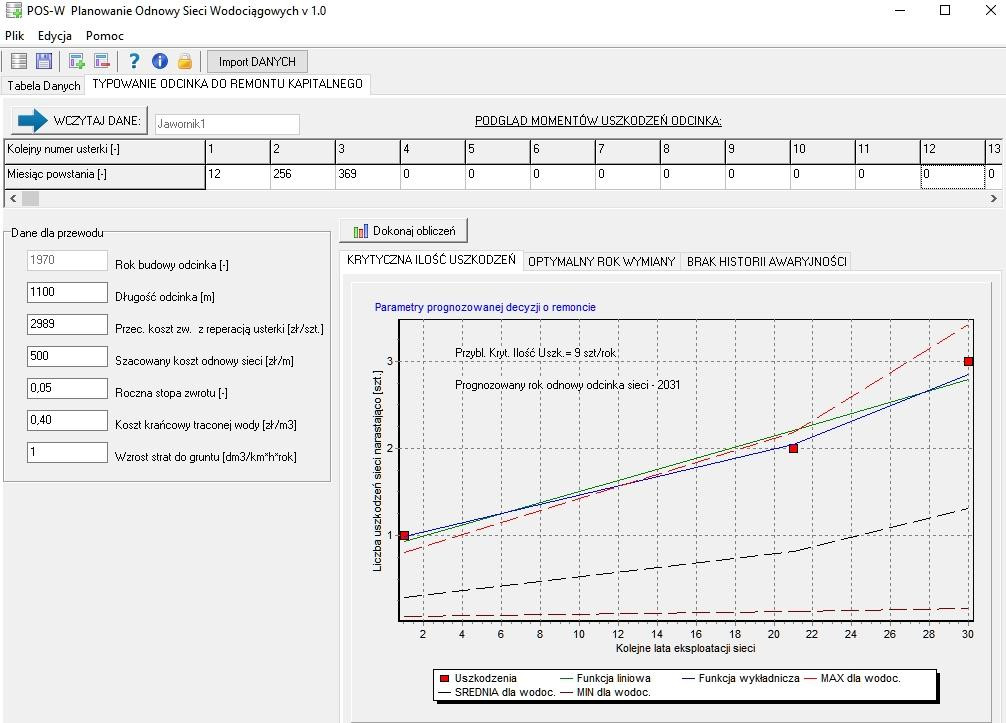Screen dimensions: 1006x723
Task: Maximize the POS-W window
Action: pos(944,10)
